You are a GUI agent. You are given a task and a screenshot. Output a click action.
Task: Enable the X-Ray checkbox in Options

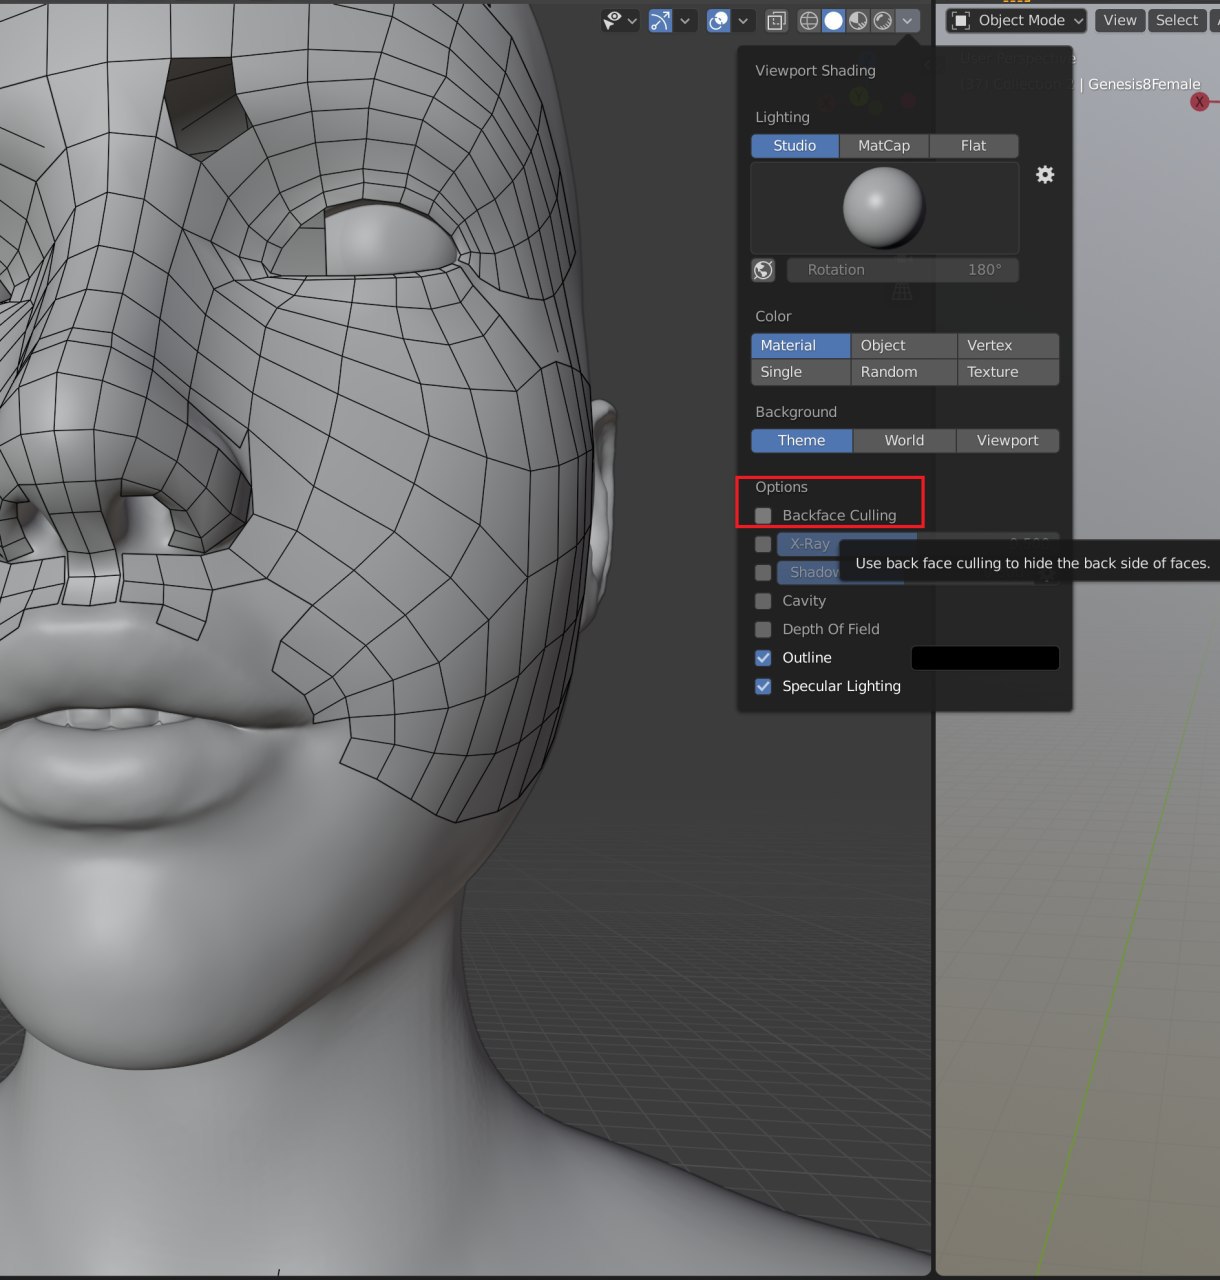pos(763,544)
